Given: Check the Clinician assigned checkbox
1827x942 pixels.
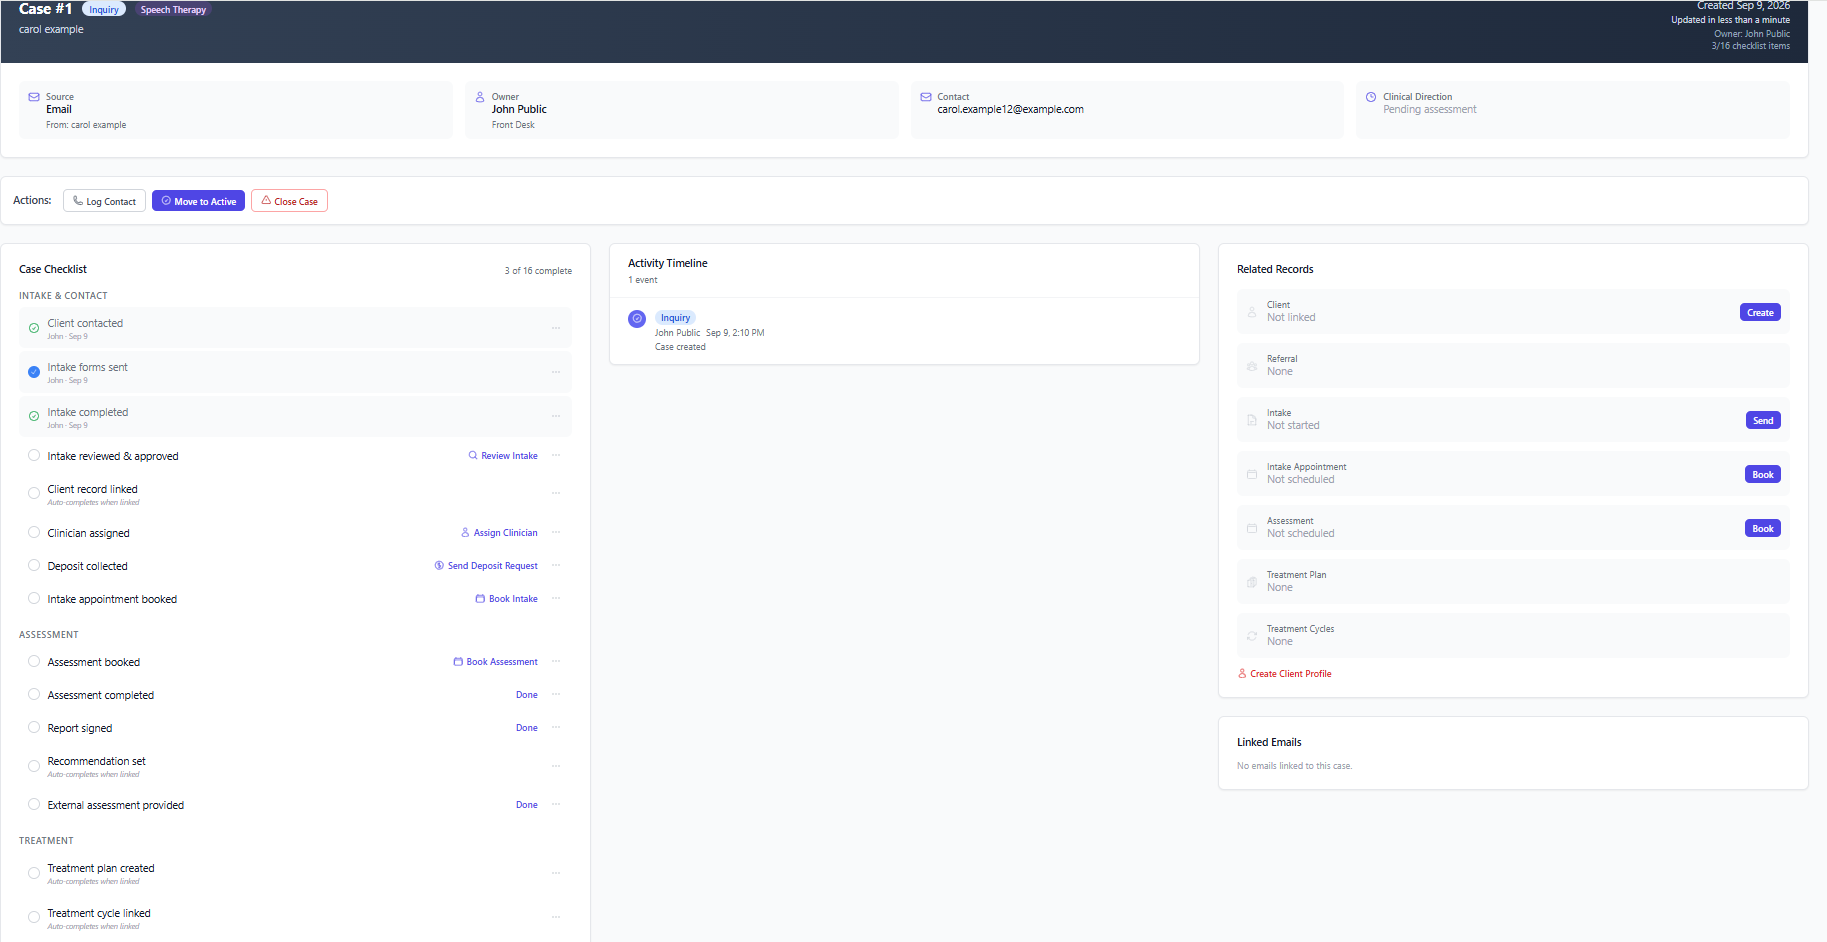Looking at the screenshot, I should 34,533.
